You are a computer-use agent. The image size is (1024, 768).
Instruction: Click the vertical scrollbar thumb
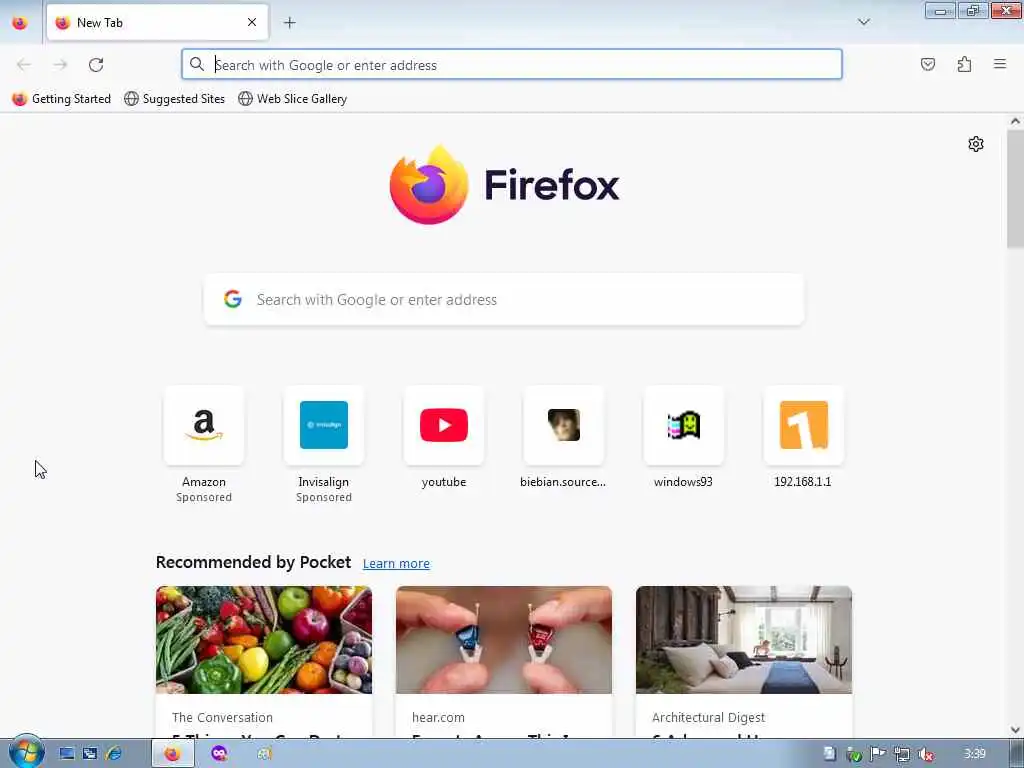click(1015, 189)
